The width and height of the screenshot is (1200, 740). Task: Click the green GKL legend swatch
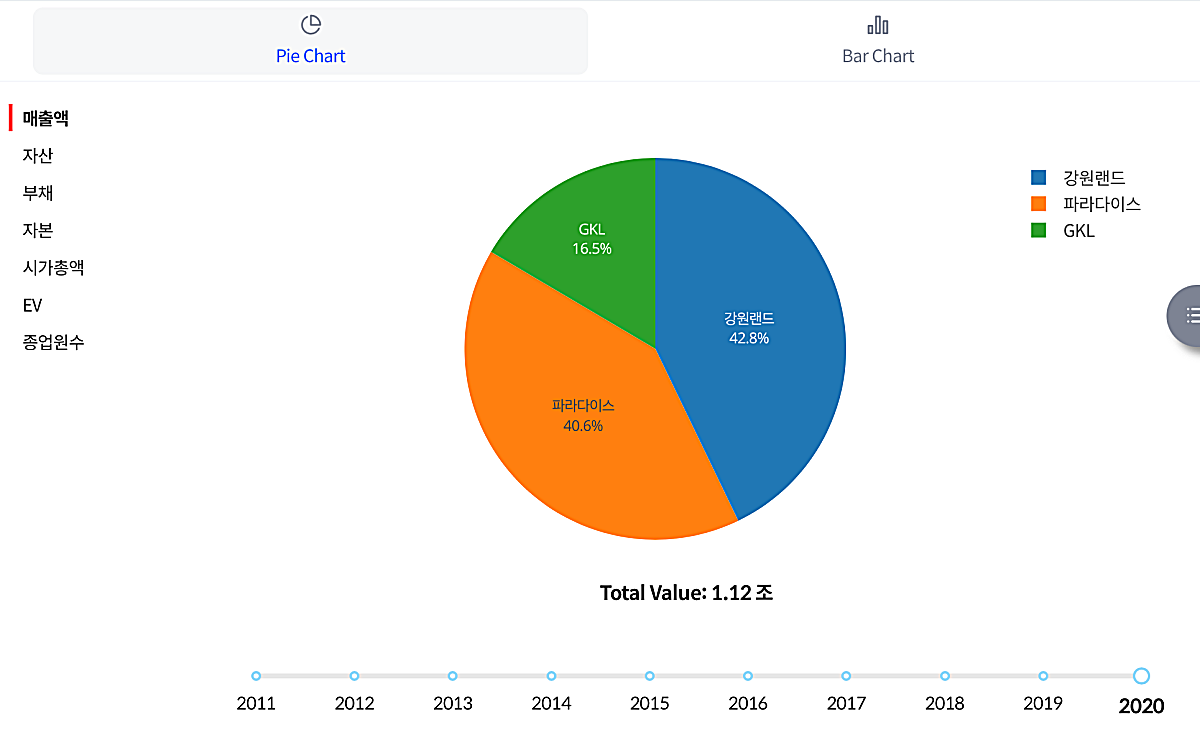pos(1038,230)
